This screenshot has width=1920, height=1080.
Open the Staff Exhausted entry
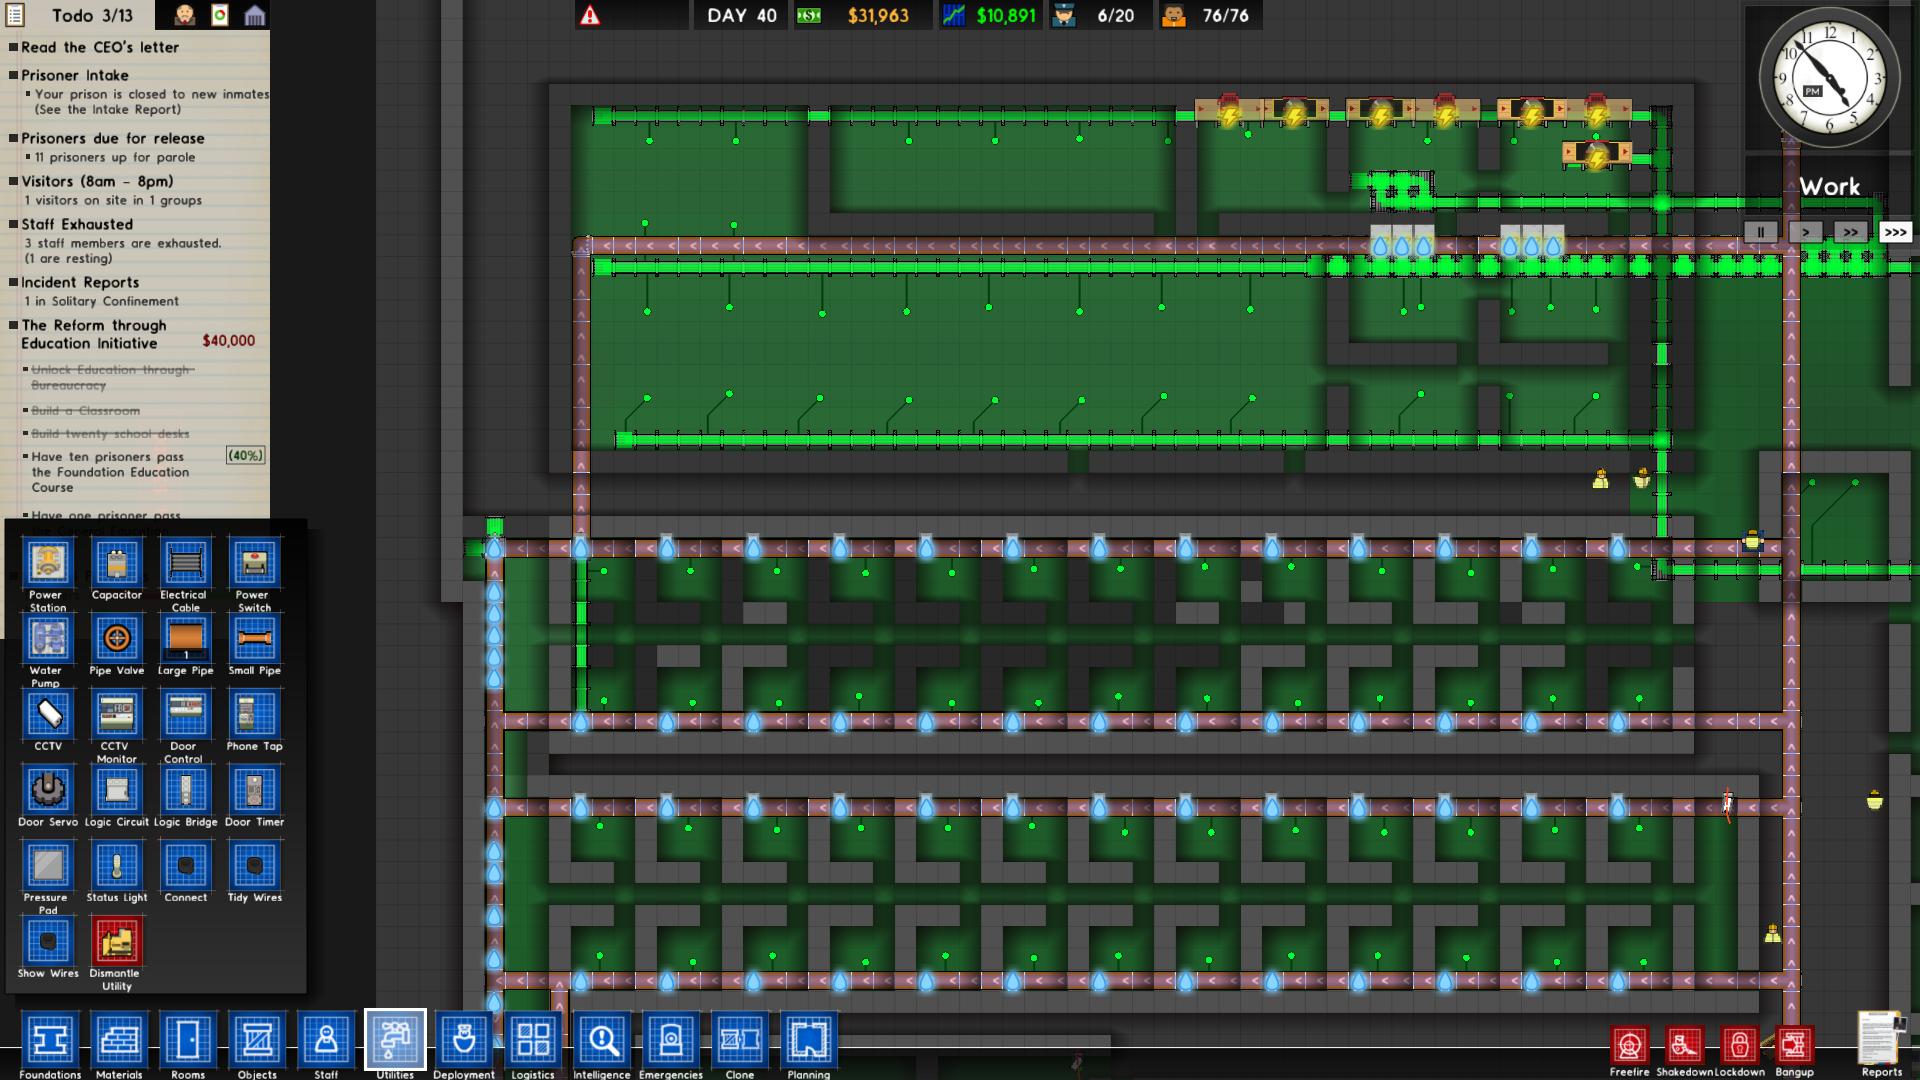point(77,224)
